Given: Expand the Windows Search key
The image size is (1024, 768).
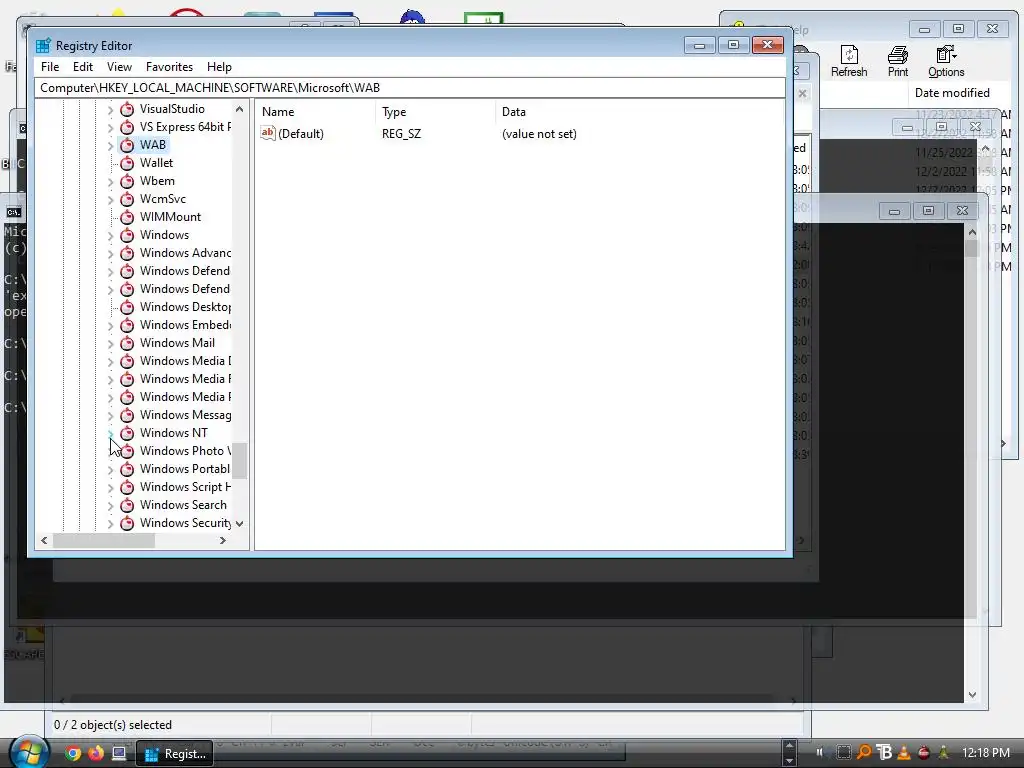Looking at the screenshot, I should pyautogui.click(x=110, y=505).
